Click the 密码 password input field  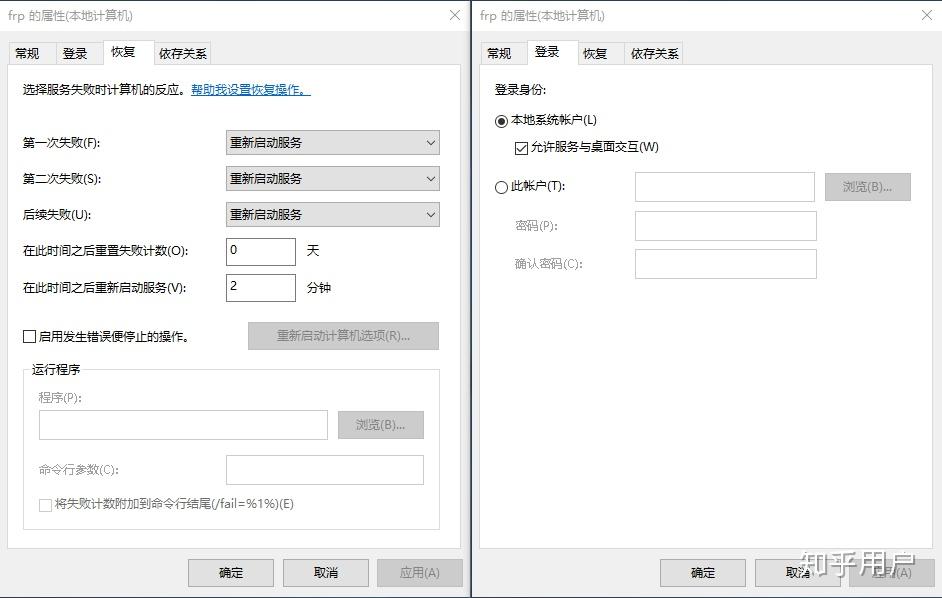tap(724, 225)
